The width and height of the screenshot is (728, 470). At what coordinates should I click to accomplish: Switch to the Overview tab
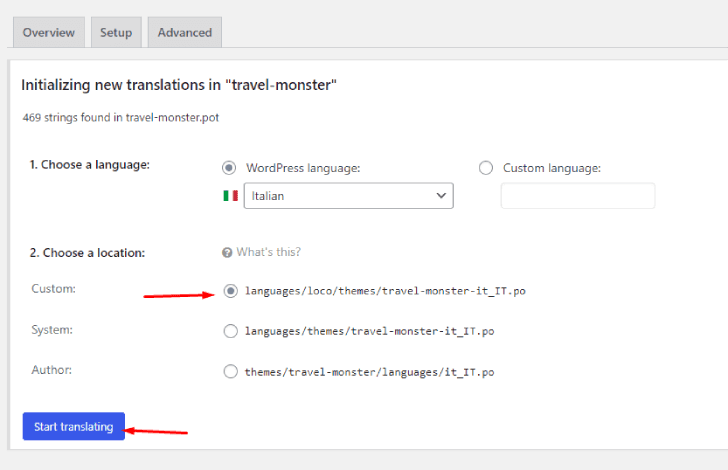[49, 33]
